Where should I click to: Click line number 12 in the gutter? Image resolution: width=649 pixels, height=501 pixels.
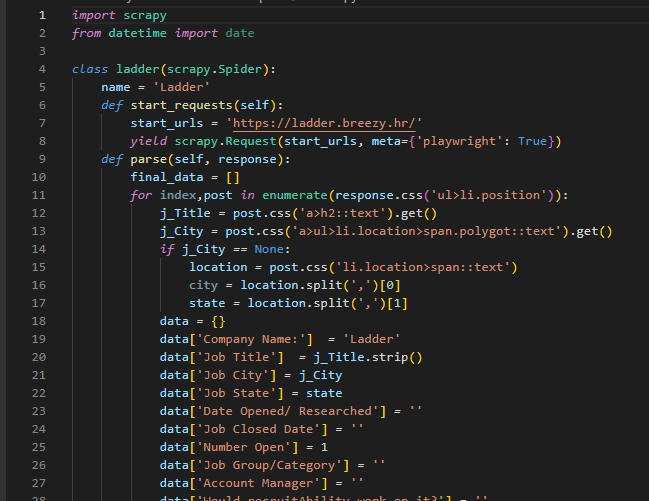coord(38,213)
